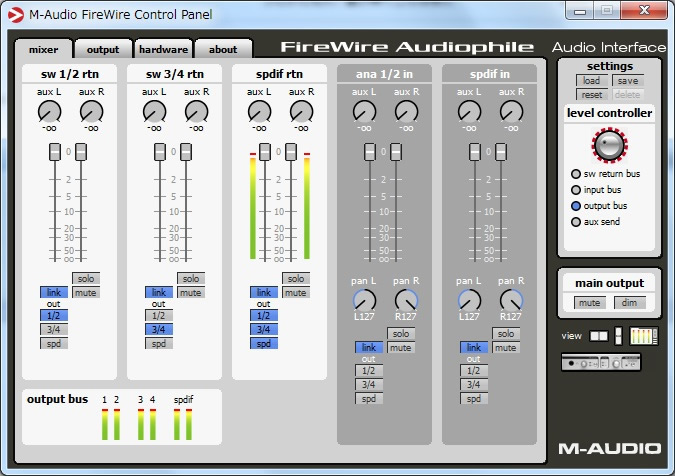The image size is (675, 476).
Task: Select the output bus radio button
Action: 576,206
